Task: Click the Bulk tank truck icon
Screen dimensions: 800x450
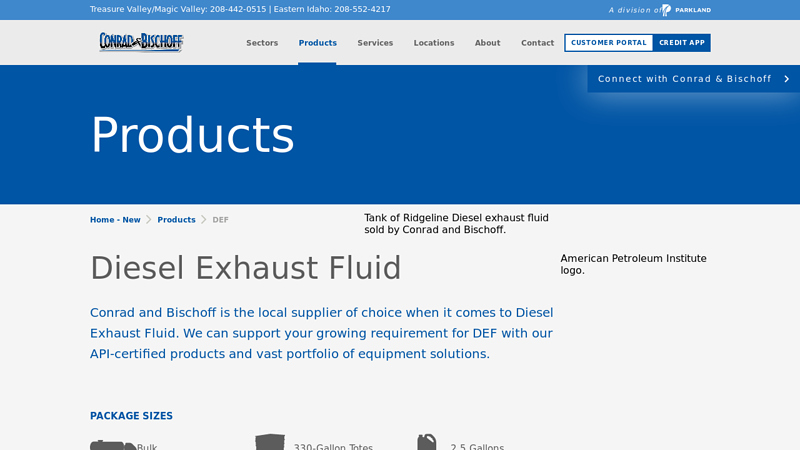Action: 113,445
